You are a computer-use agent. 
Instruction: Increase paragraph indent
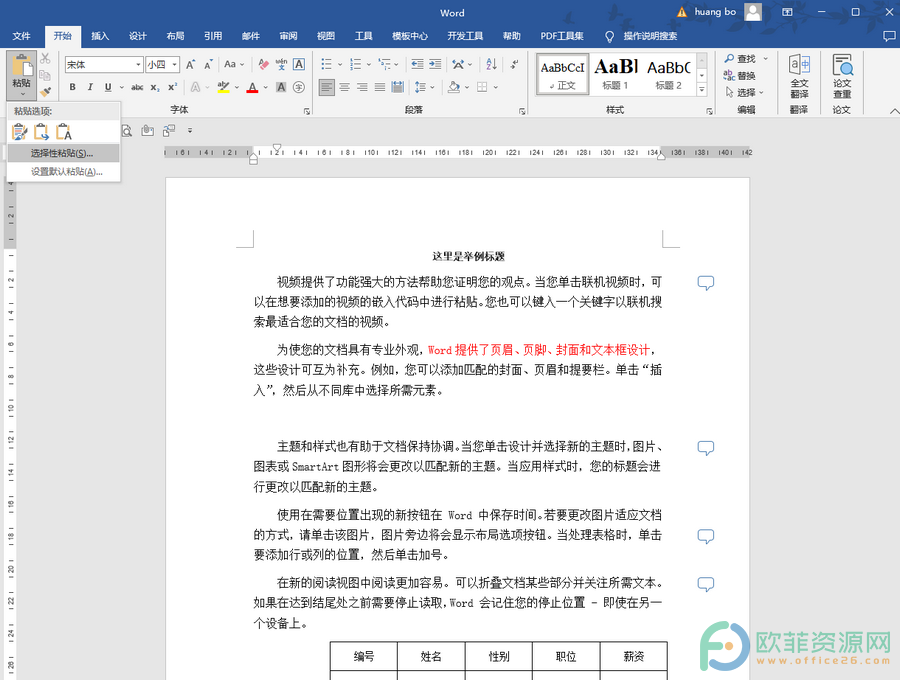point(435,64)
